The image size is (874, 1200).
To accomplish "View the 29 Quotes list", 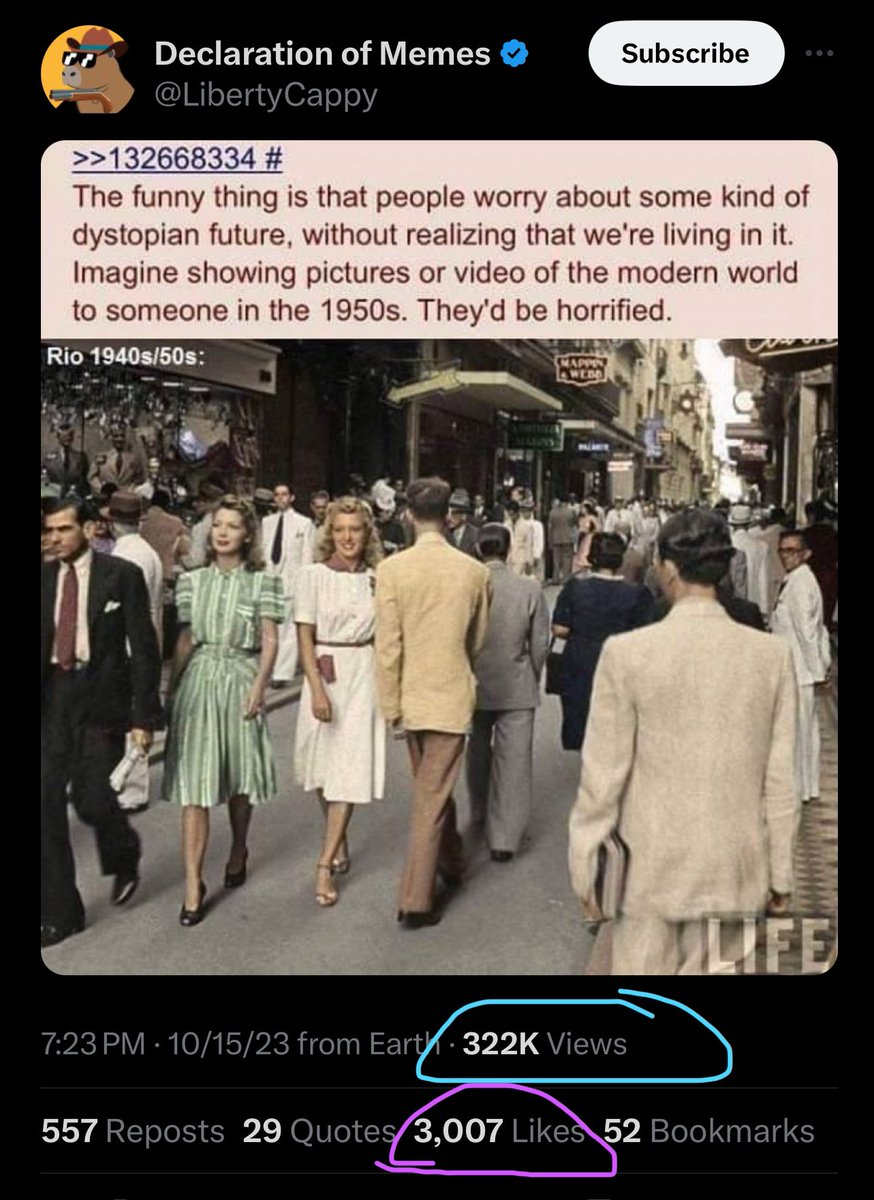I will coord(319,1131).
